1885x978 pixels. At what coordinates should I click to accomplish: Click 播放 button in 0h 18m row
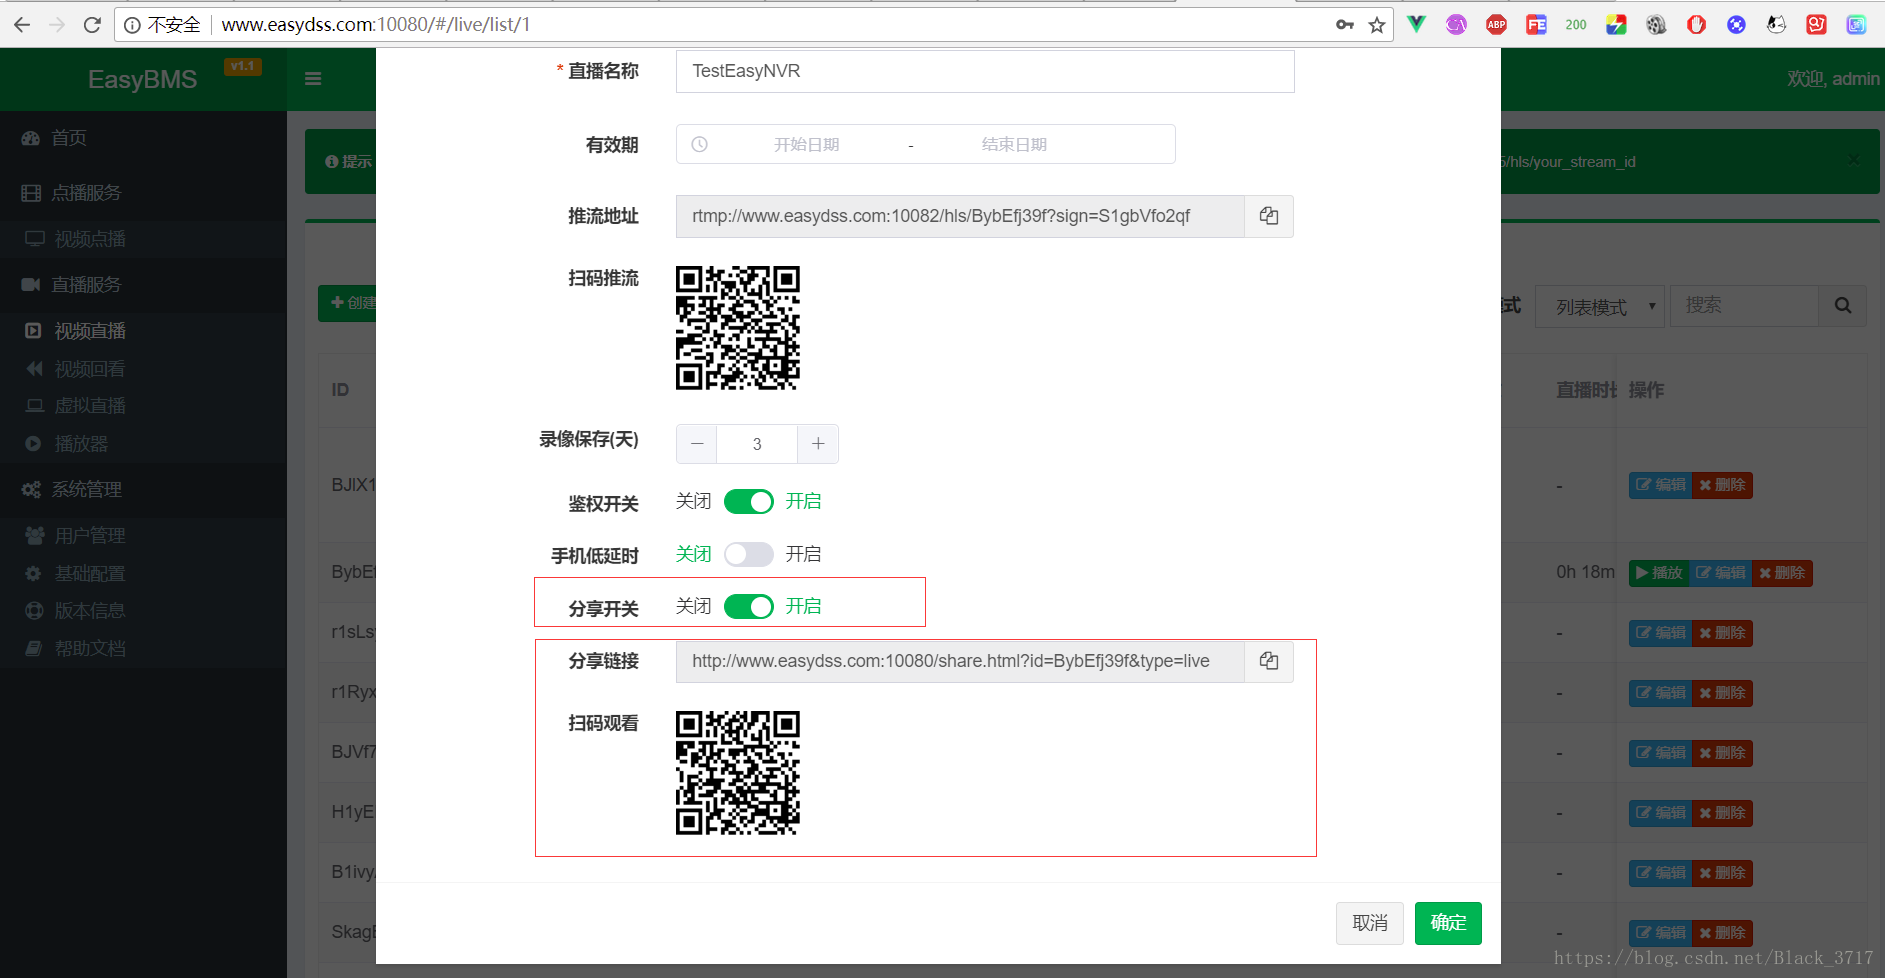click(1659, 573)
